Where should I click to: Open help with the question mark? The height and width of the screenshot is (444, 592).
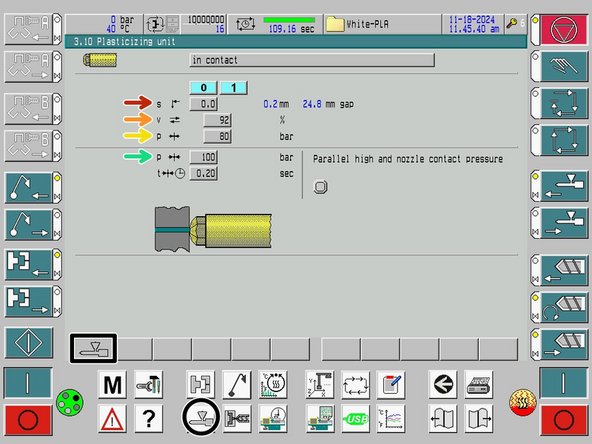(149, 419)
